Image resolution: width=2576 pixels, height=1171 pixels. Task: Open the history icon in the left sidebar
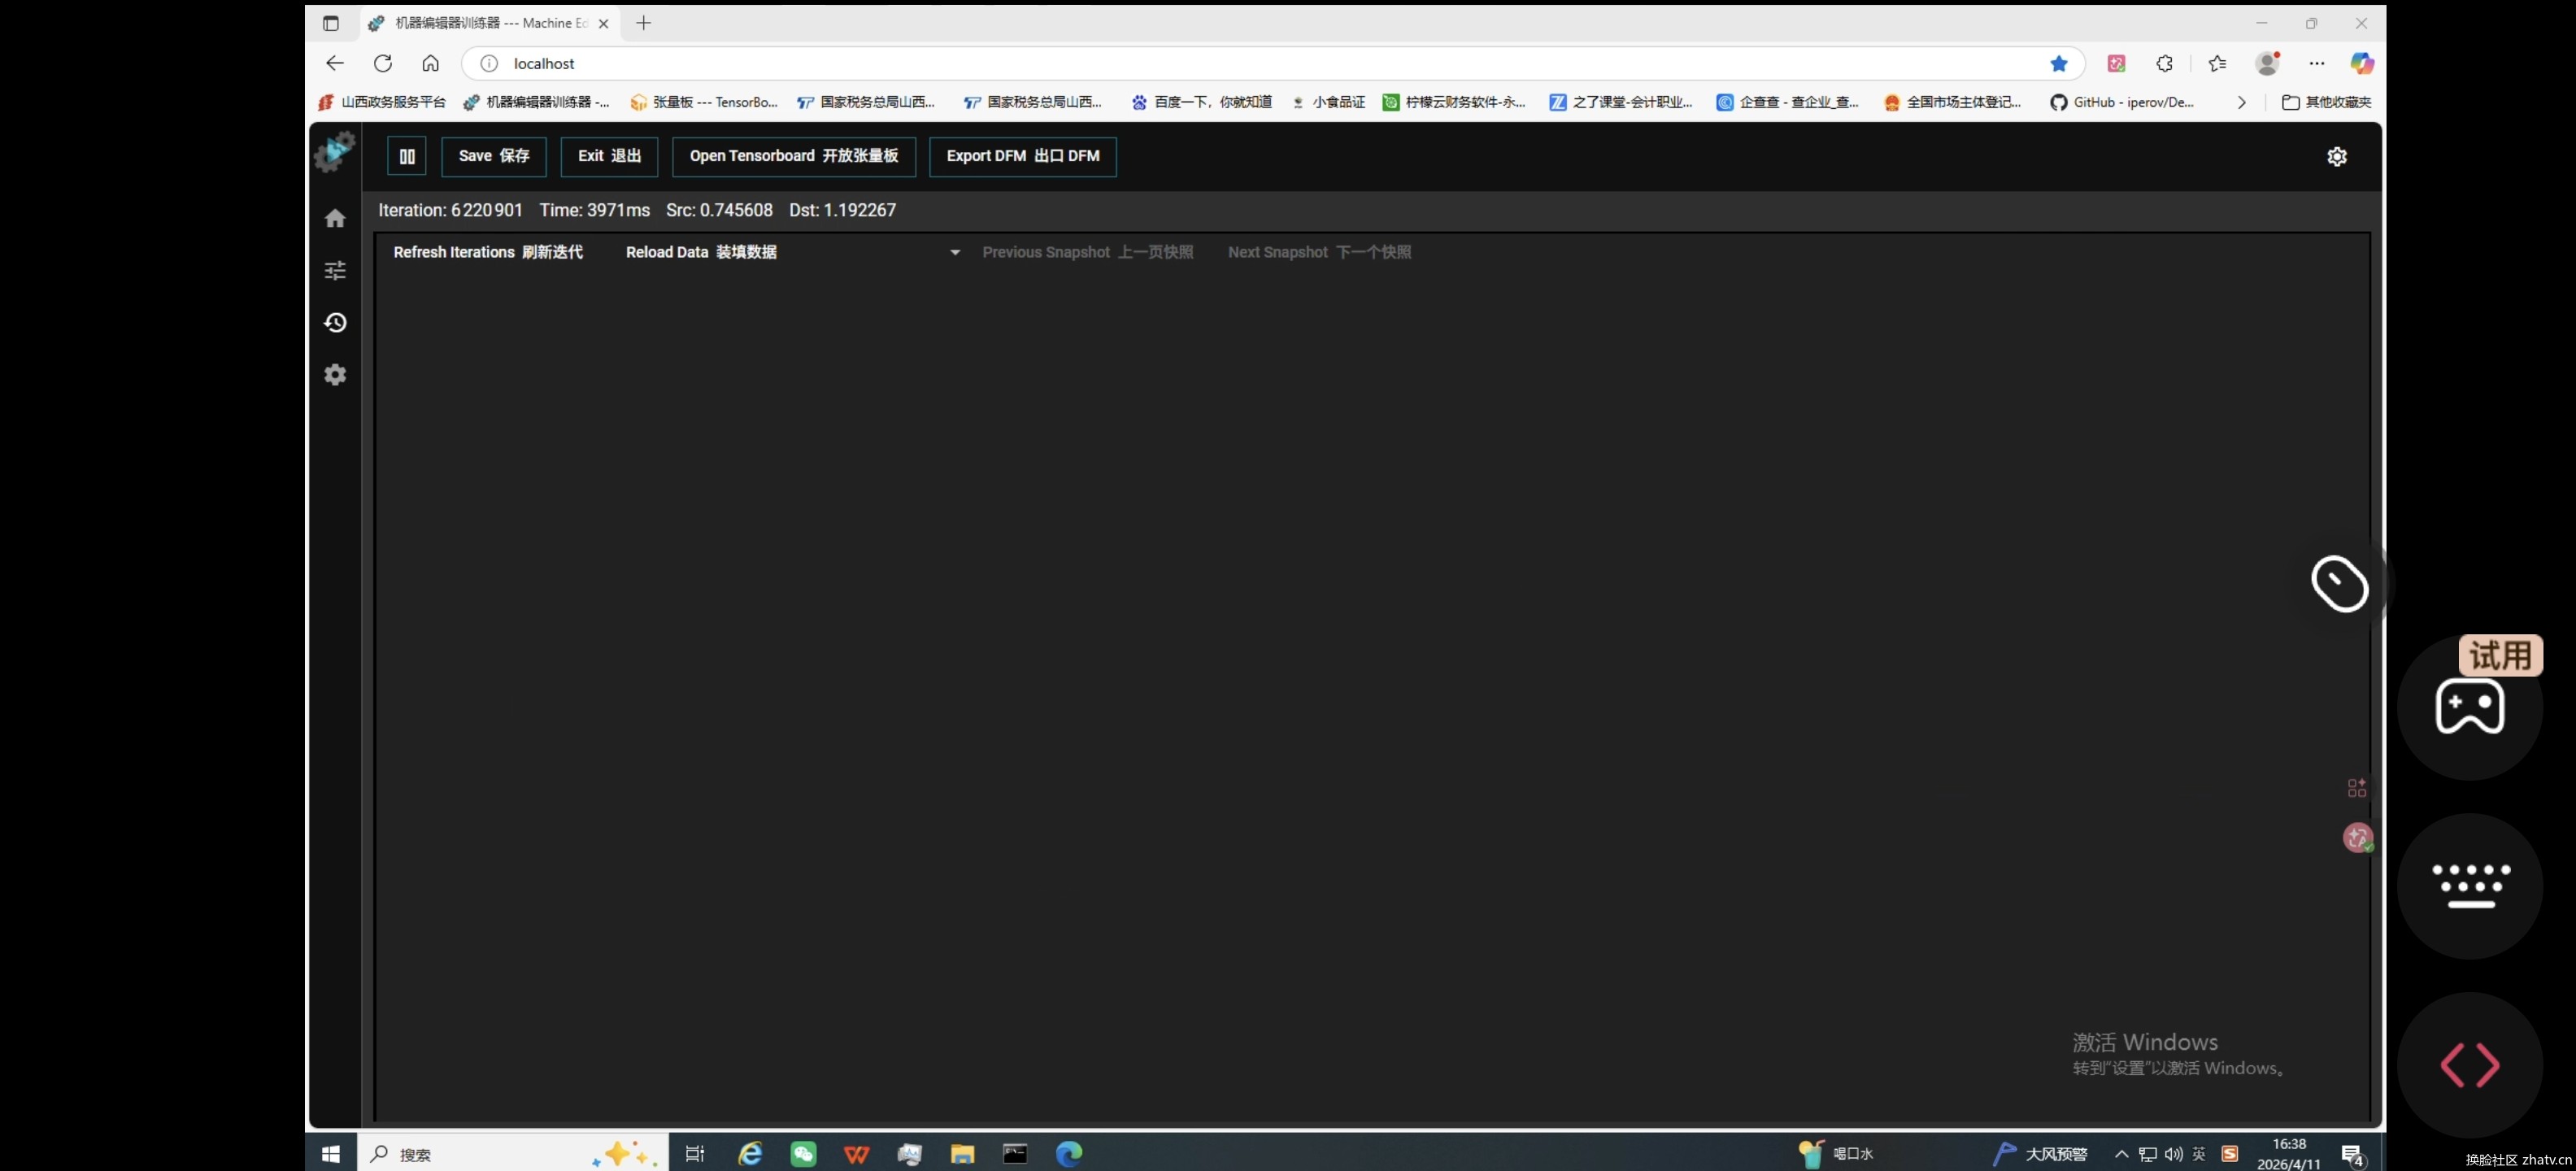pyautogui.click(x=335, y=322)
